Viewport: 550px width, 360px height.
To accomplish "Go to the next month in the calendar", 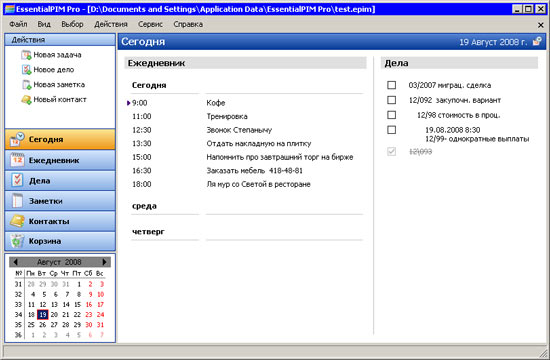I will [x=104, y=262].
